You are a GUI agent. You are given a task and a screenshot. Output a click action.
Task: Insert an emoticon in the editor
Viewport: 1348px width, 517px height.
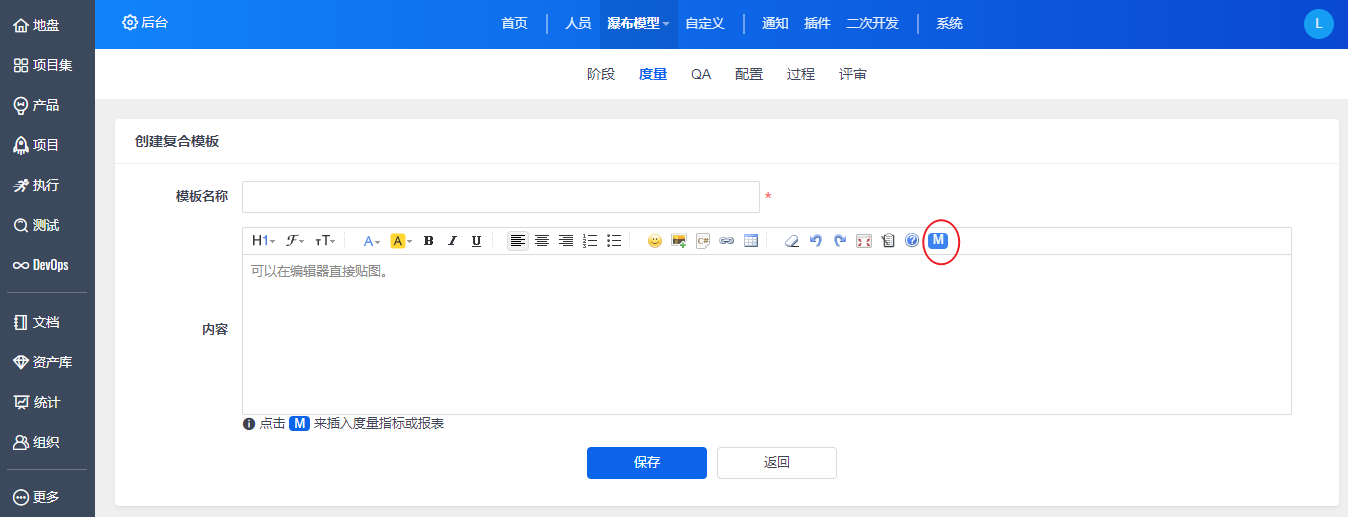[x=655, y=241]
